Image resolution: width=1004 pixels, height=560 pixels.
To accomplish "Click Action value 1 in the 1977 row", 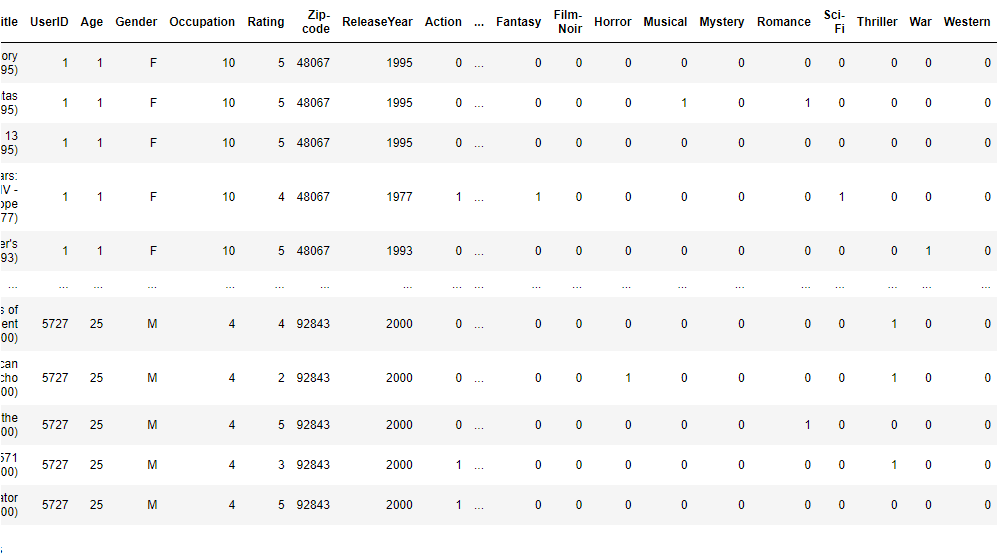I will pyautogui.click(x=458, y=197).
